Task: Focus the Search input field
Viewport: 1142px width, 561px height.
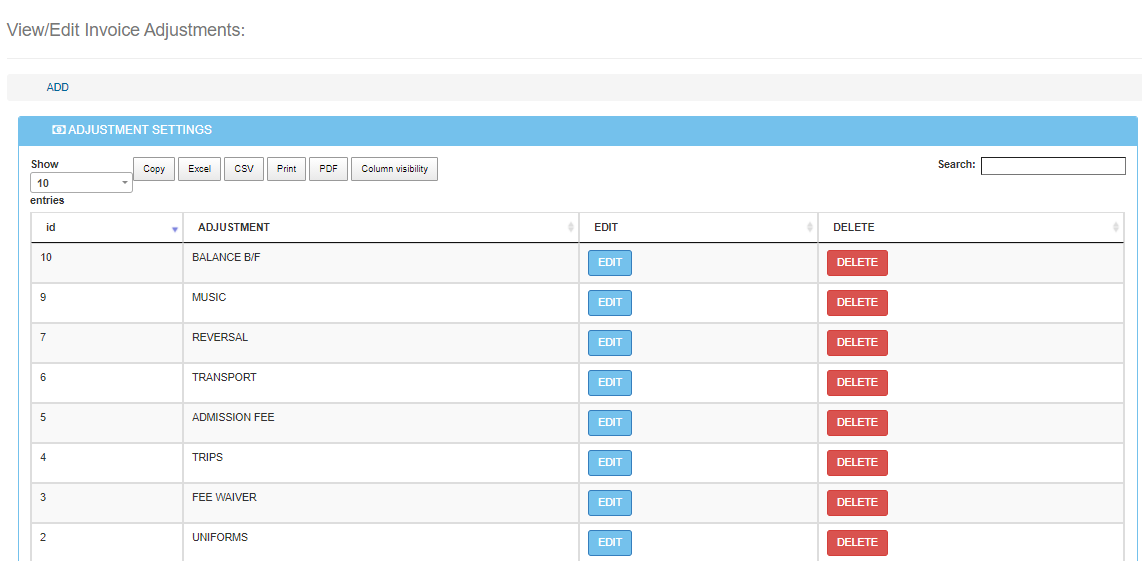Action: point(1052,166)
